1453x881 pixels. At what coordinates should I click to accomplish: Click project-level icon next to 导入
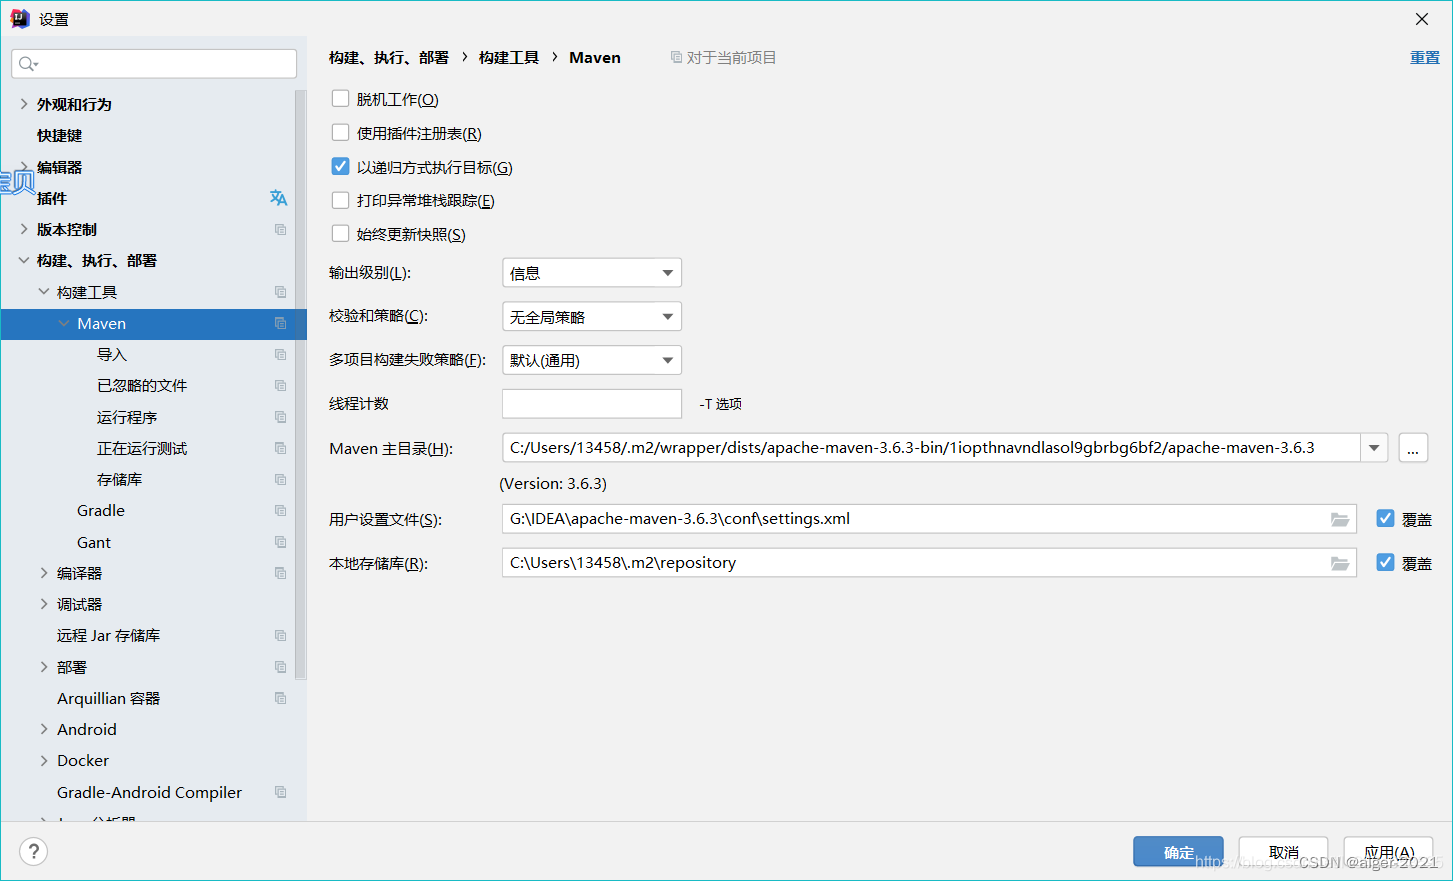pyautogui.click(x=281, y=355)
